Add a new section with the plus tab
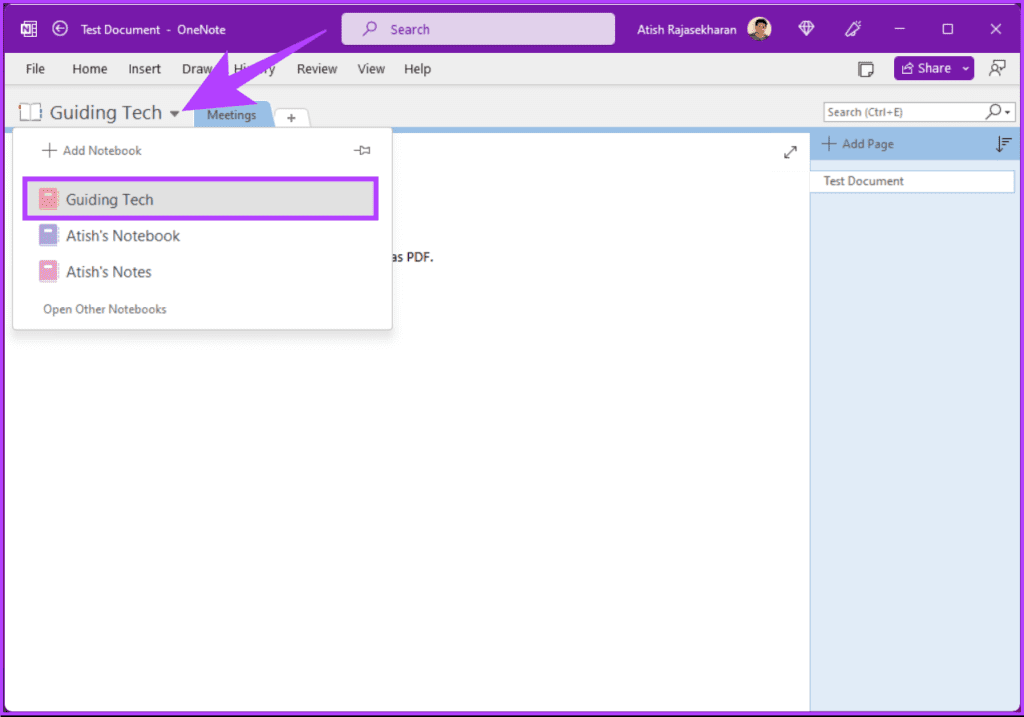1024x717 pixels. point(291,118)
